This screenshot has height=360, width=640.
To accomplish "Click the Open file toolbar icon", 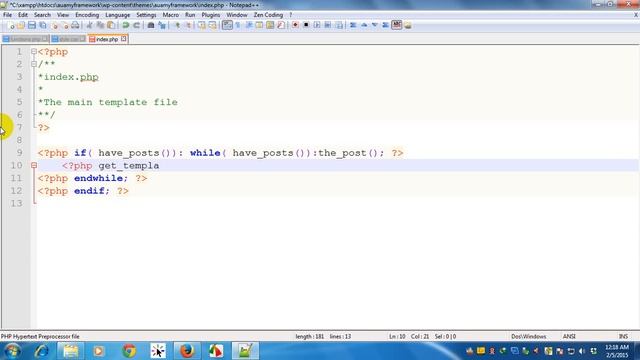I will [21, 25].
